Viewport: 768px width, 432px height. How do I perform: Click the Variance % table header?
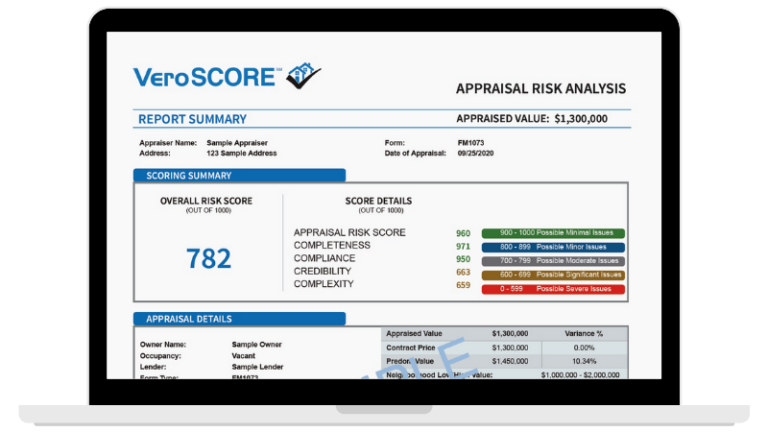tap(583, 334)
